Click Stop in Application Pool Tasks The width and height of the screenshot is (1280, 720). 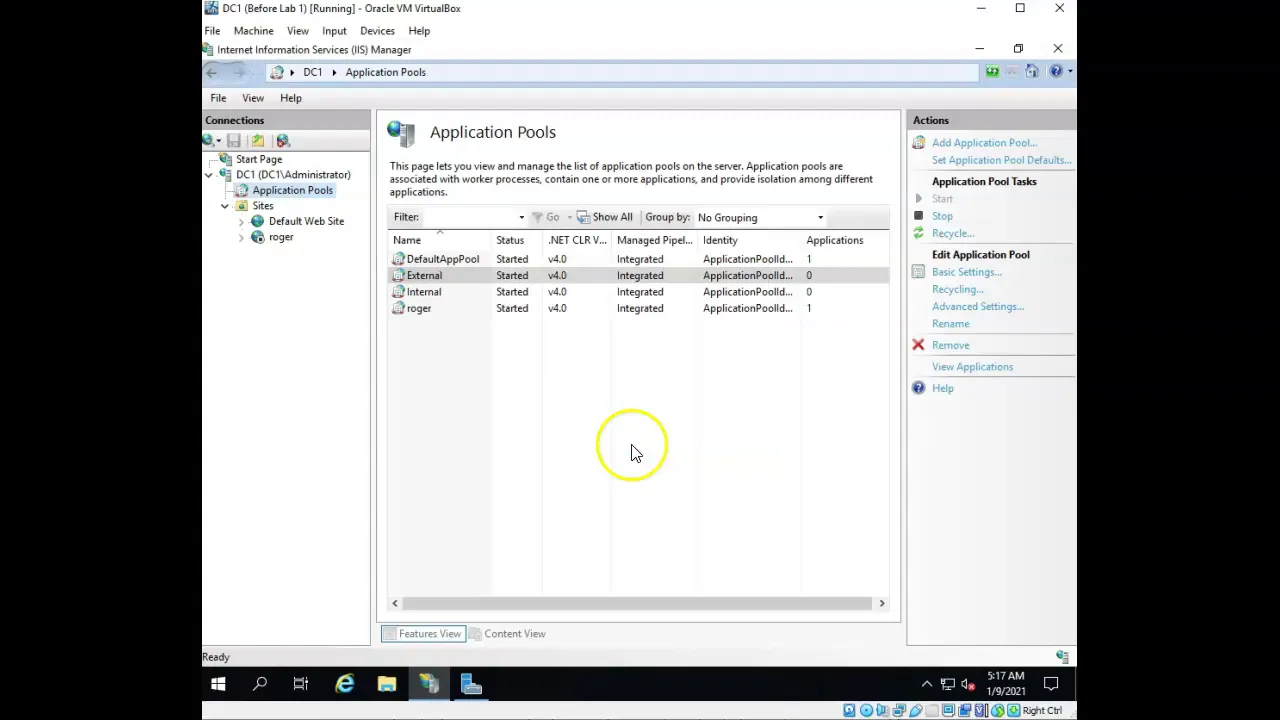click(942, 216)
